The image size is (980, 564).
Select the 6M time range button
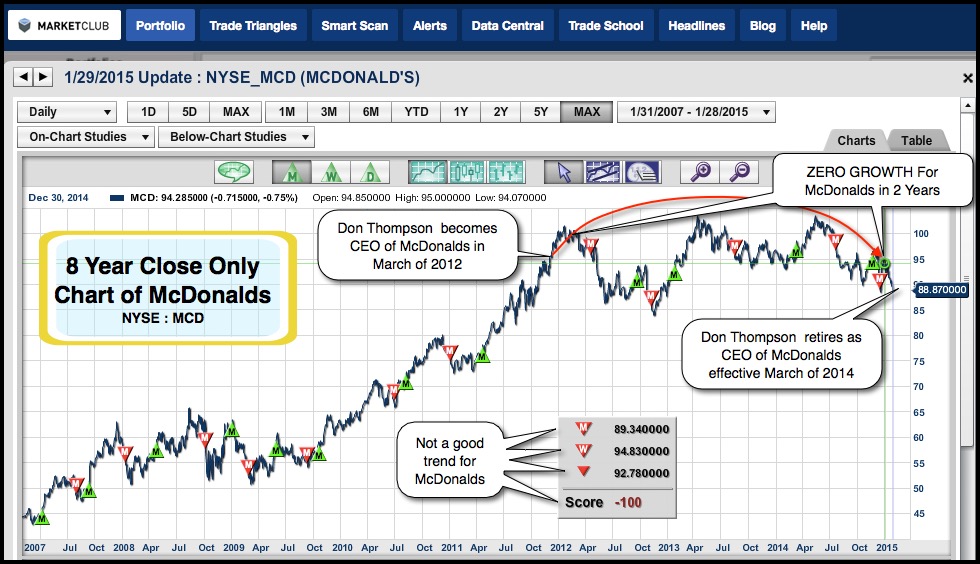pyautogui.click(x=370, y=112)
